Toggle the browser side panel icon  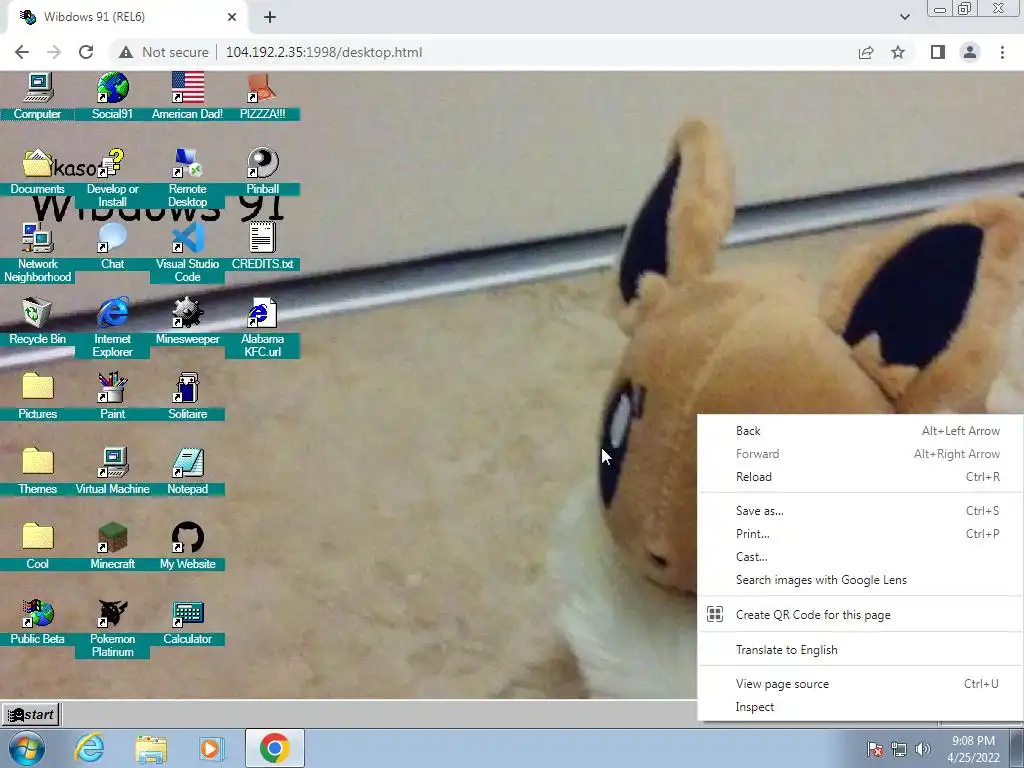click(938, 52)
